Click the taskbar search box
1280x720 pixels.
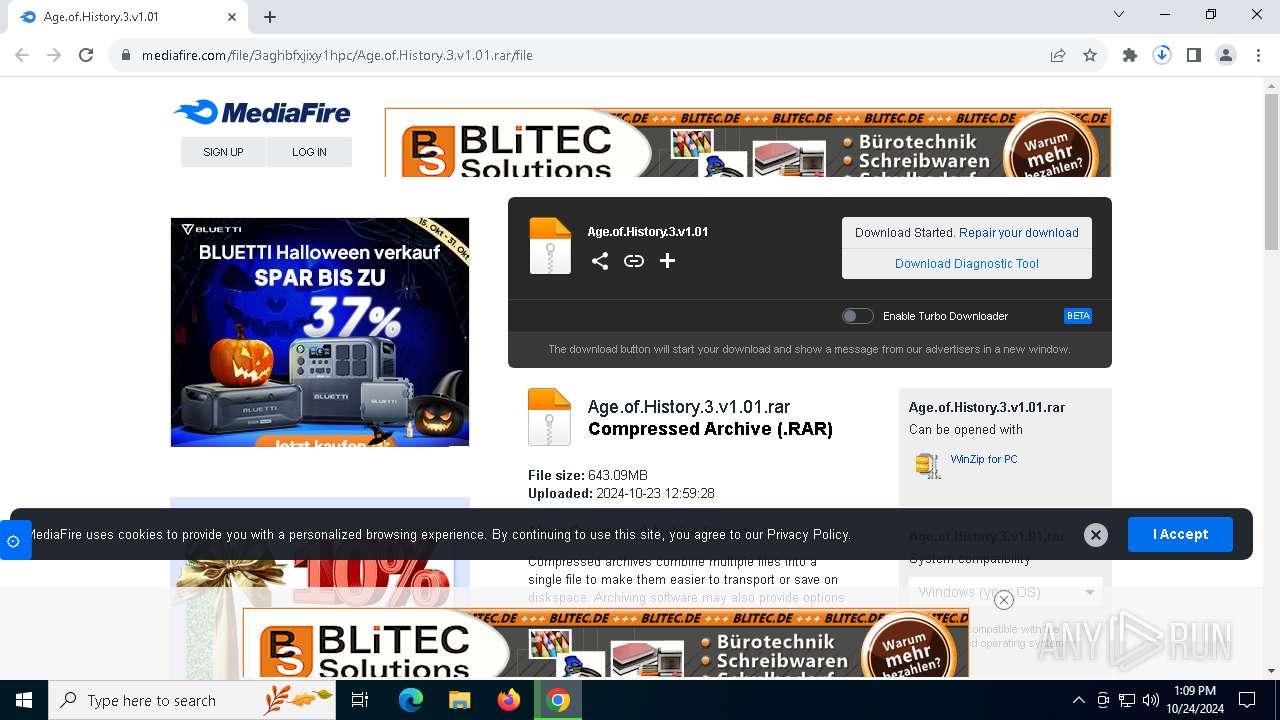[x=192, y=700]
